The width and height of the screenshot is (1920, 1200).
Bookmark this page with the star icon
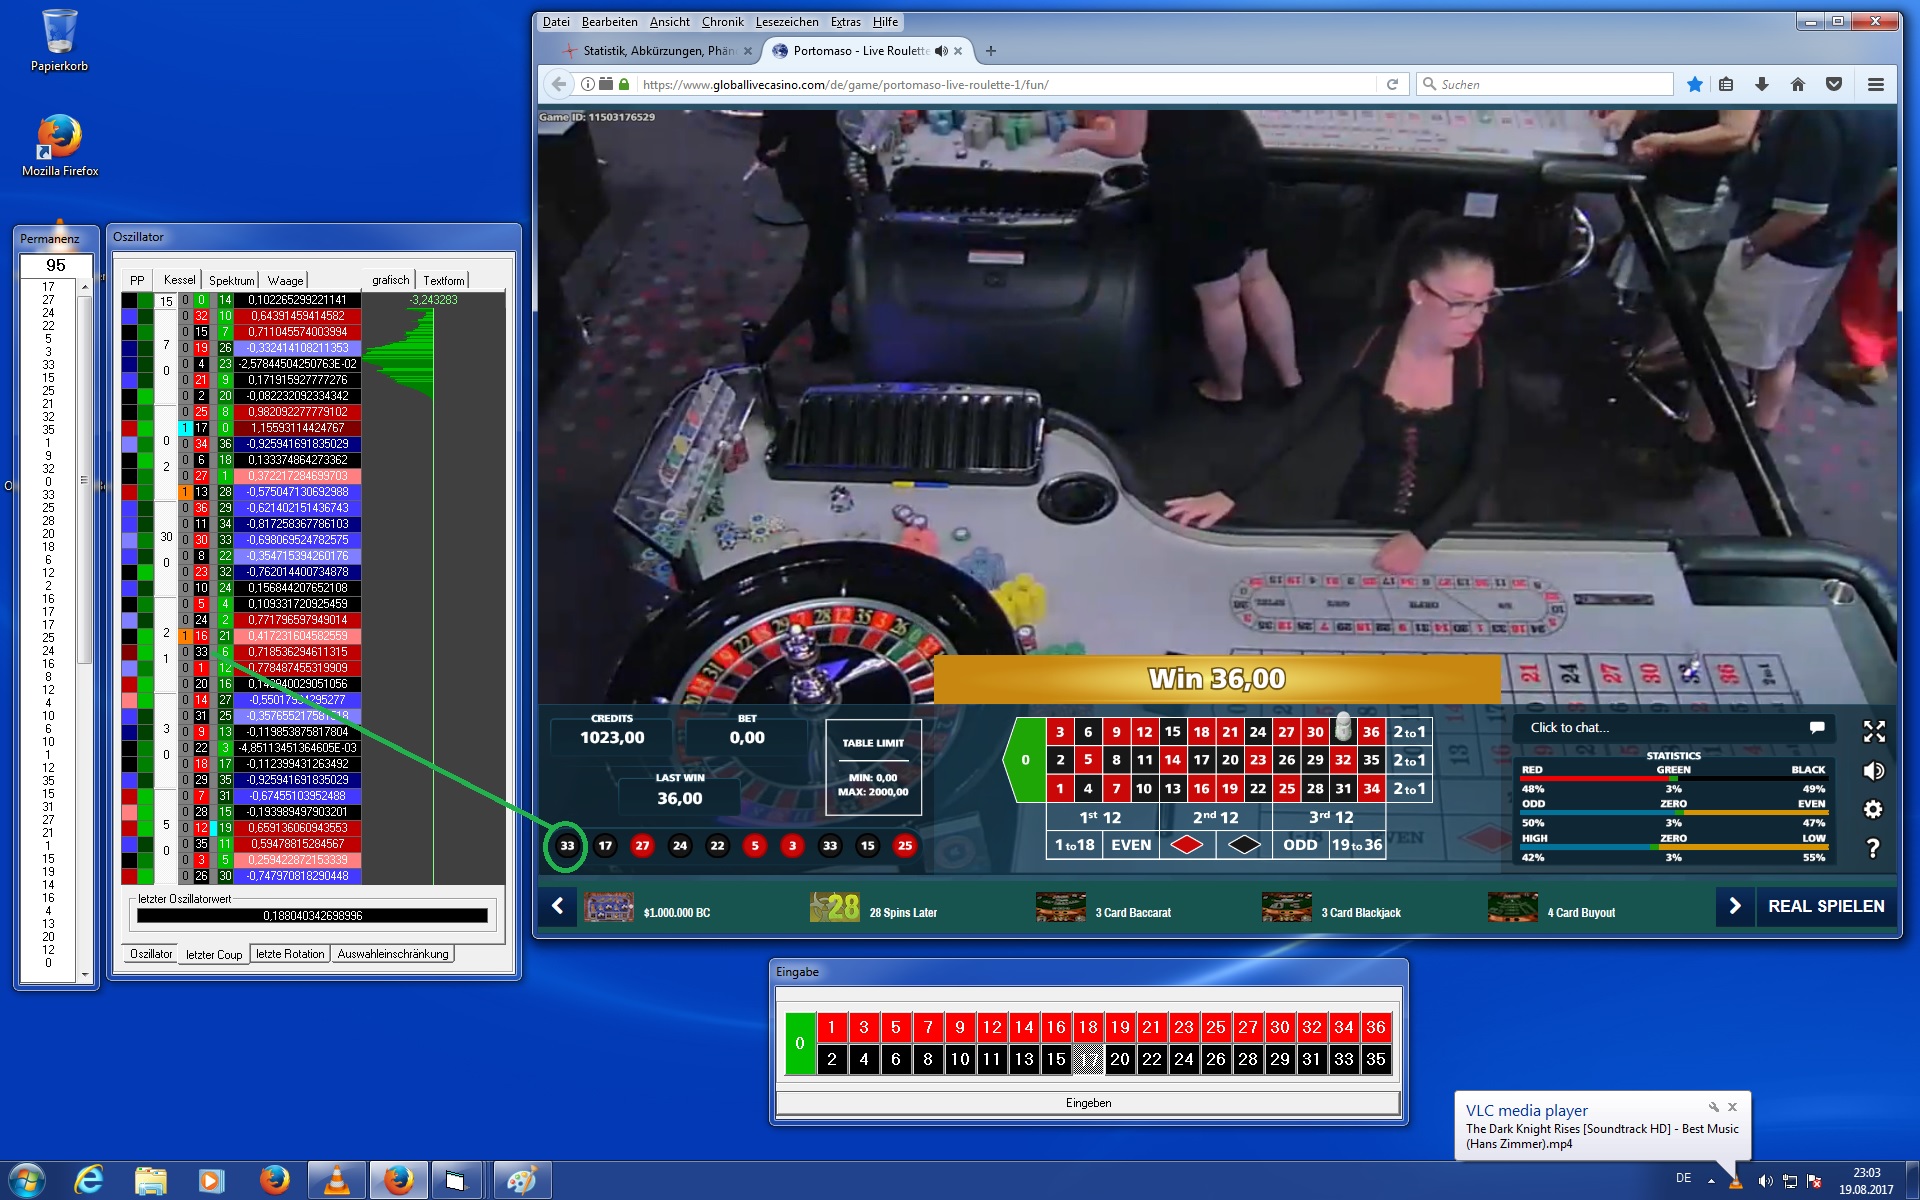[x=1694, y=85]
